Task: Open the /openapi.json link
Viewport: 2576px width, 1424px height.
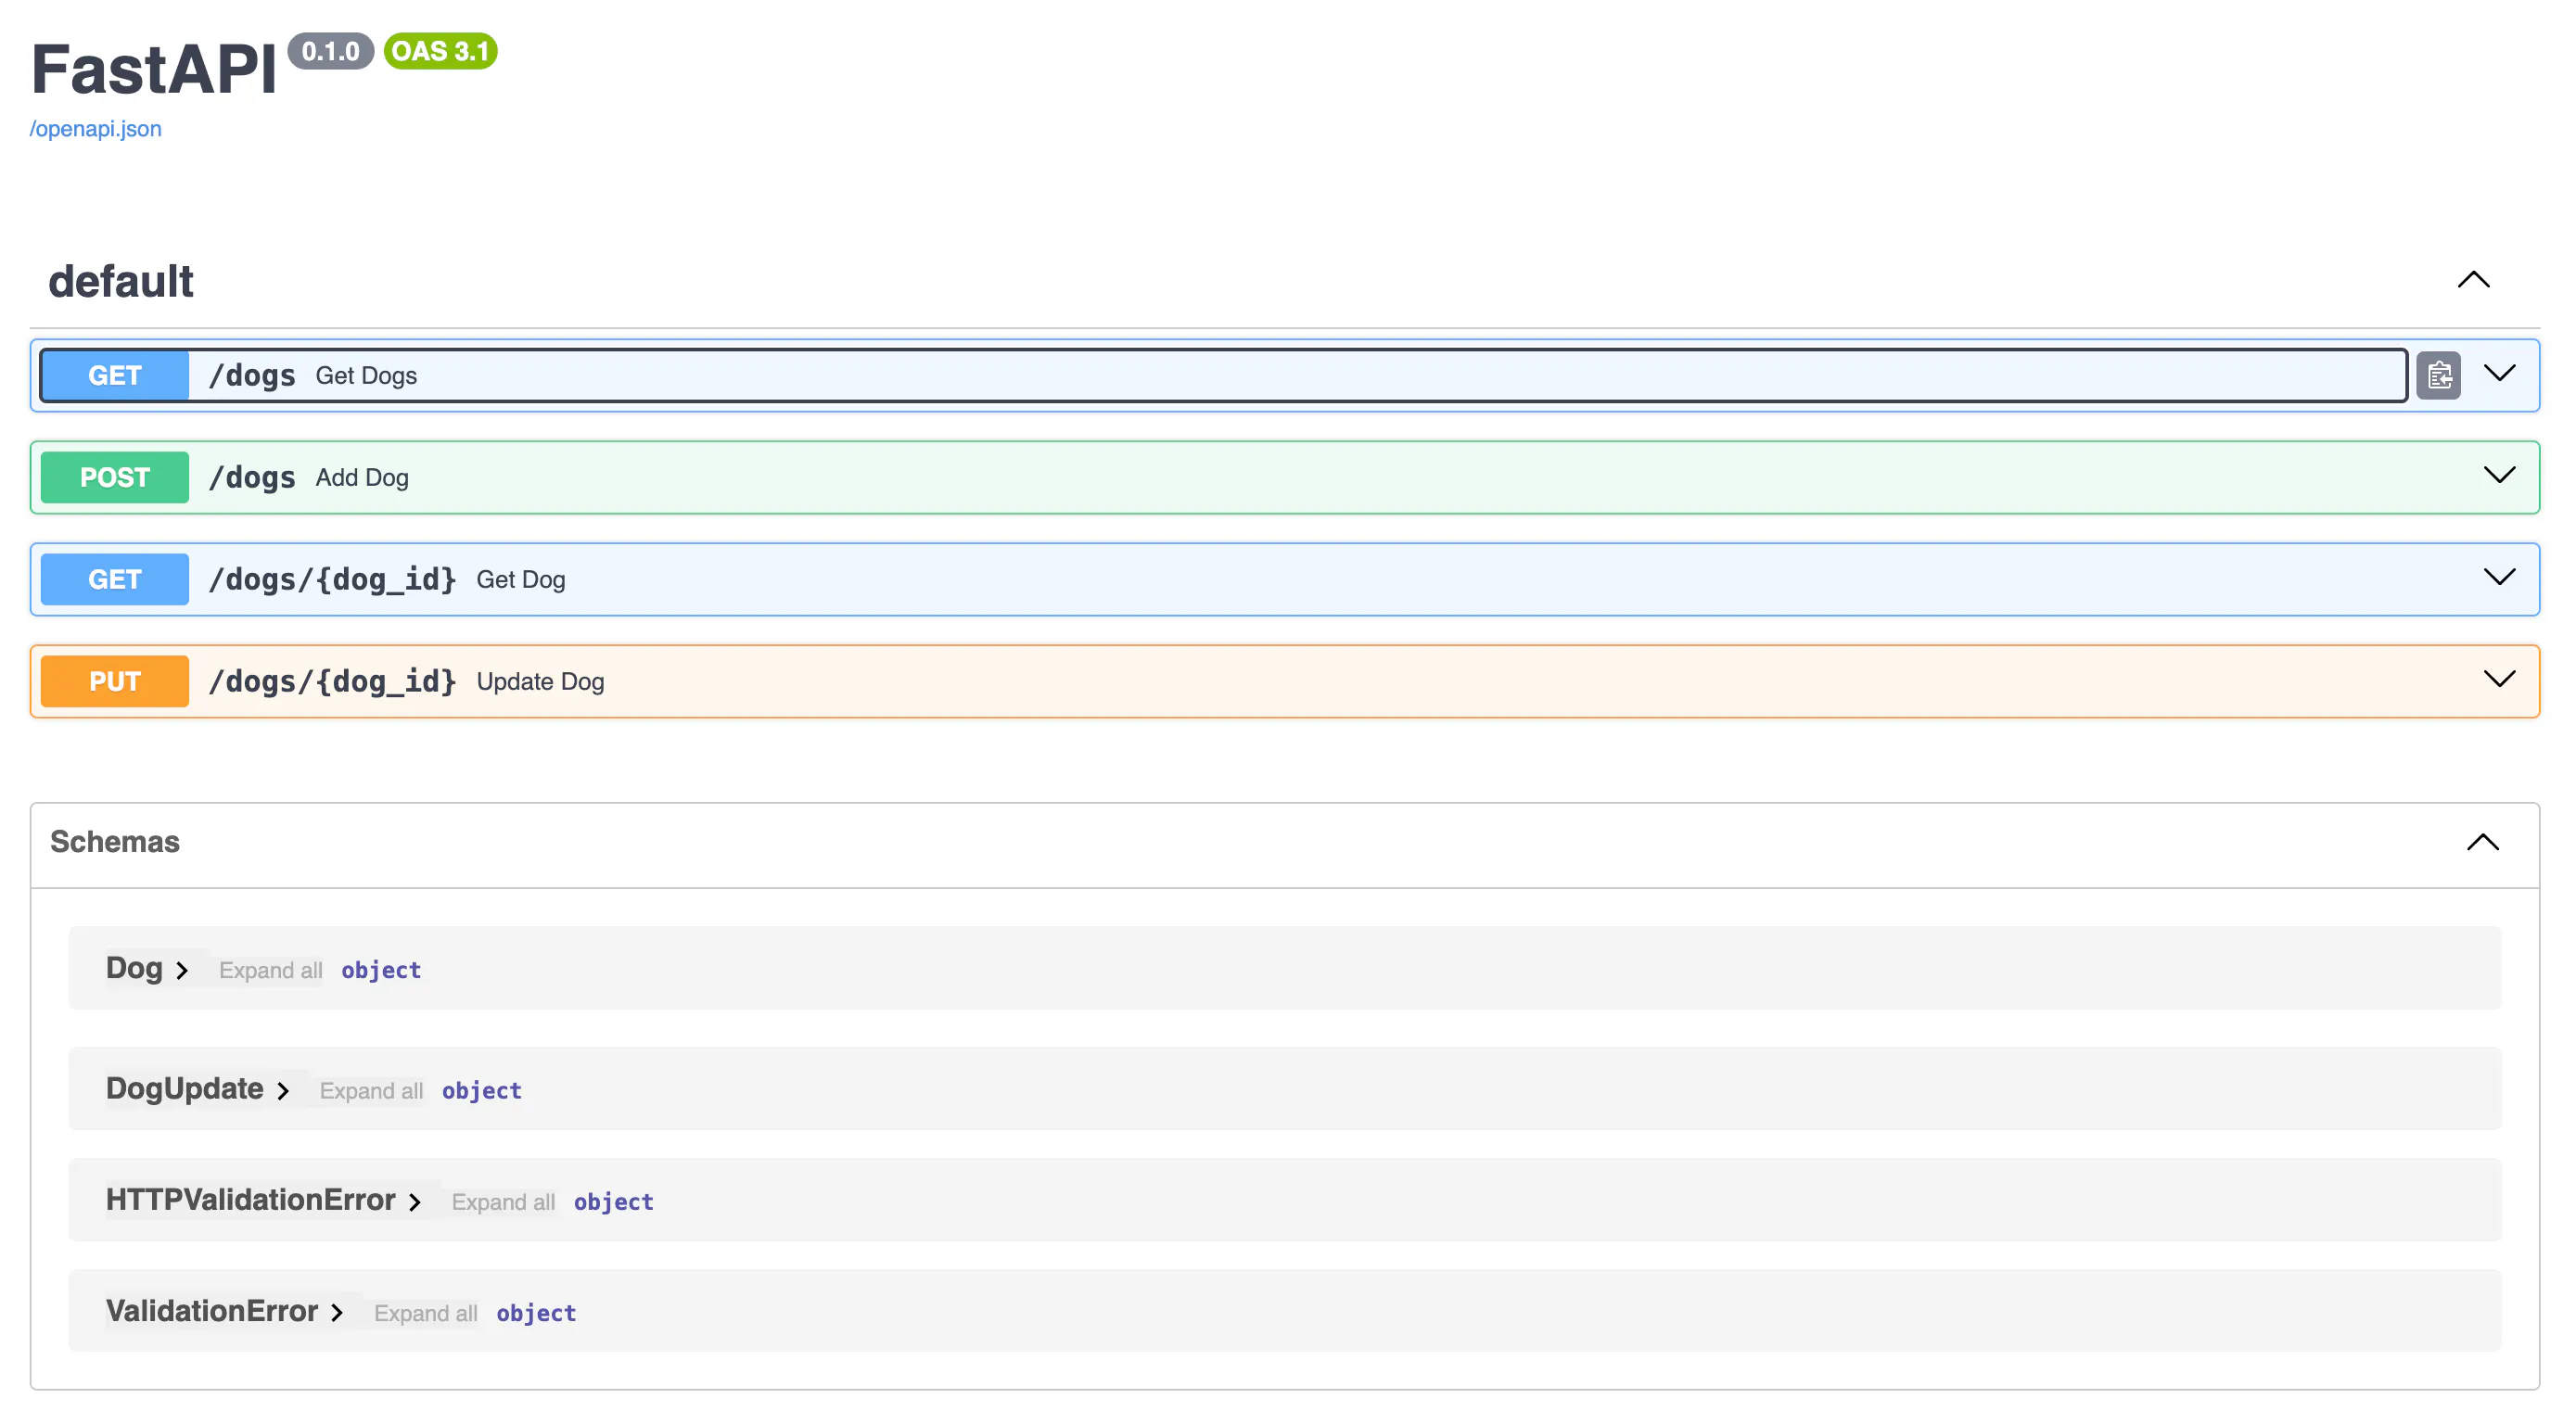Action: point(95,129)
